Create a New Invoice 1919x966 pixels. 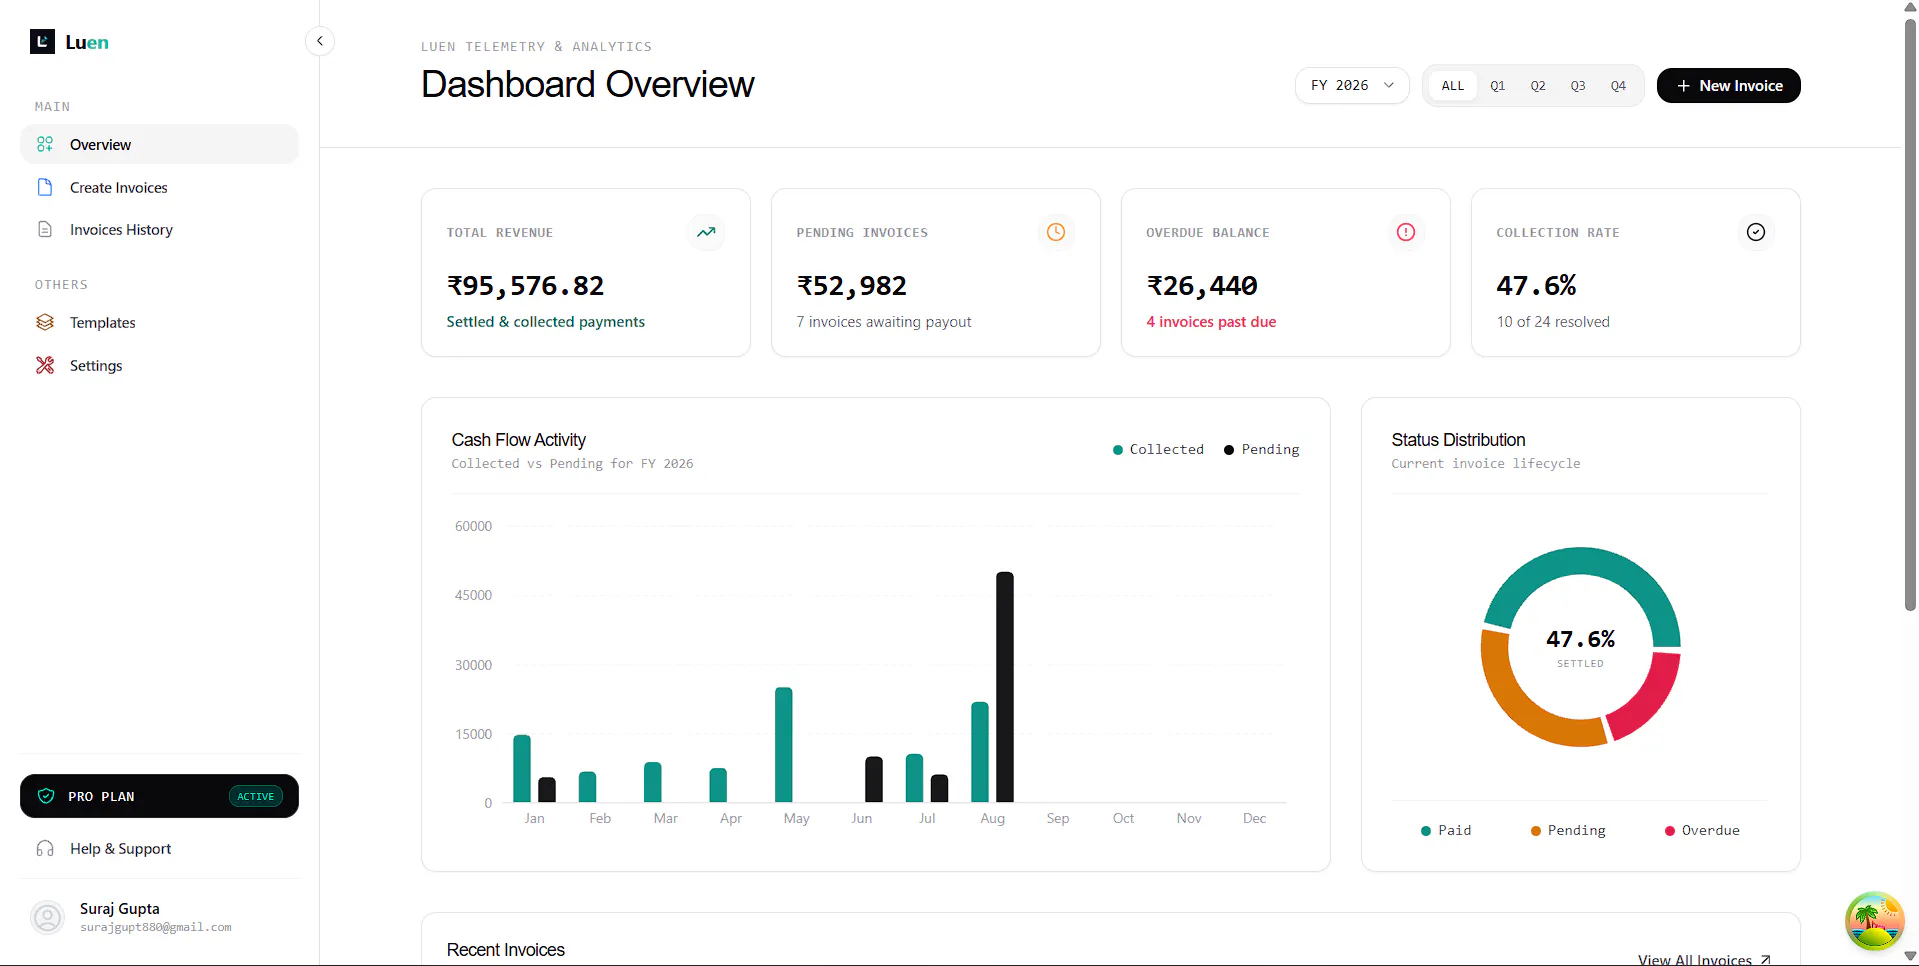[x=1729, y=86]
